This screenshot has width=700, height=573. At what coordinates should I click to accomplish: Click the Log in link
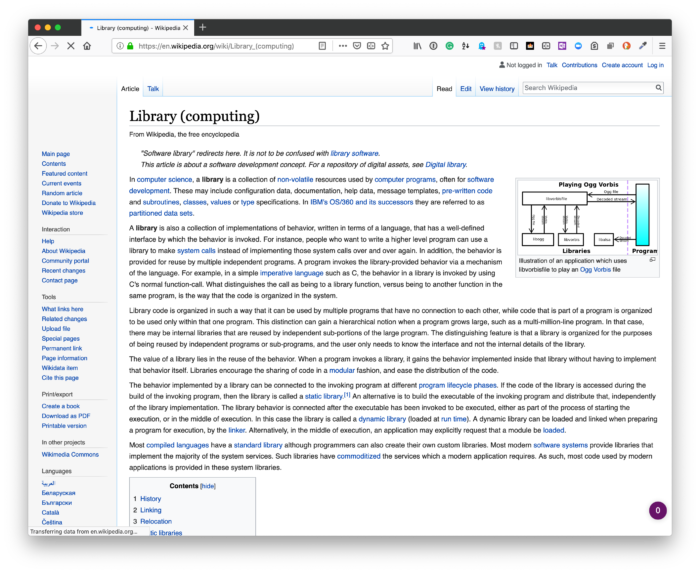pyautogui.click(x=655, y=65)
